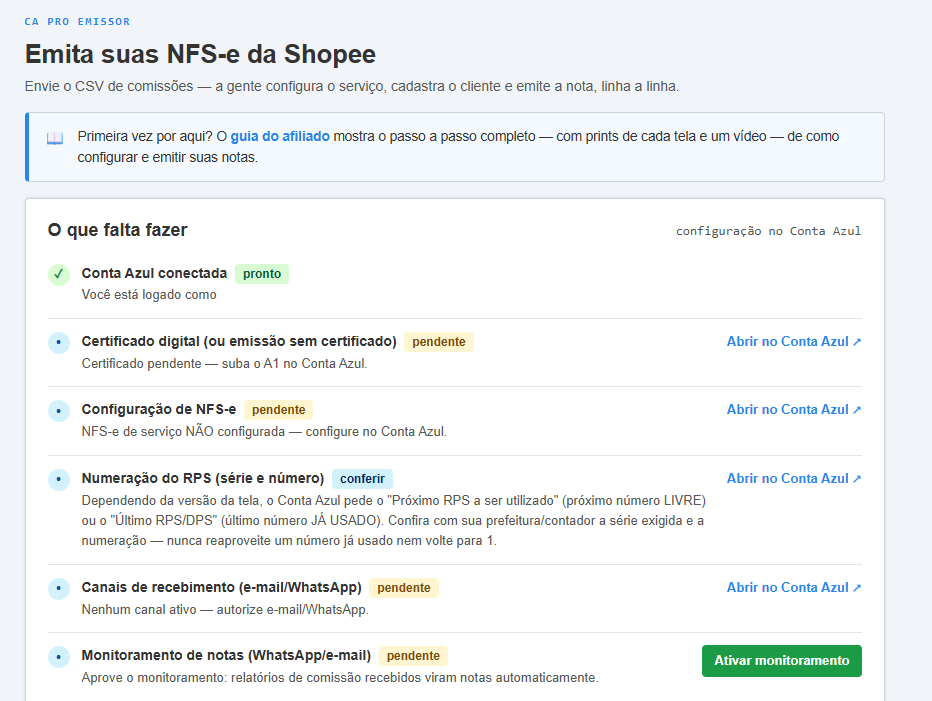
Task: Click the Envie o CSV de comissões subtitle
Action: pos(352,86)
